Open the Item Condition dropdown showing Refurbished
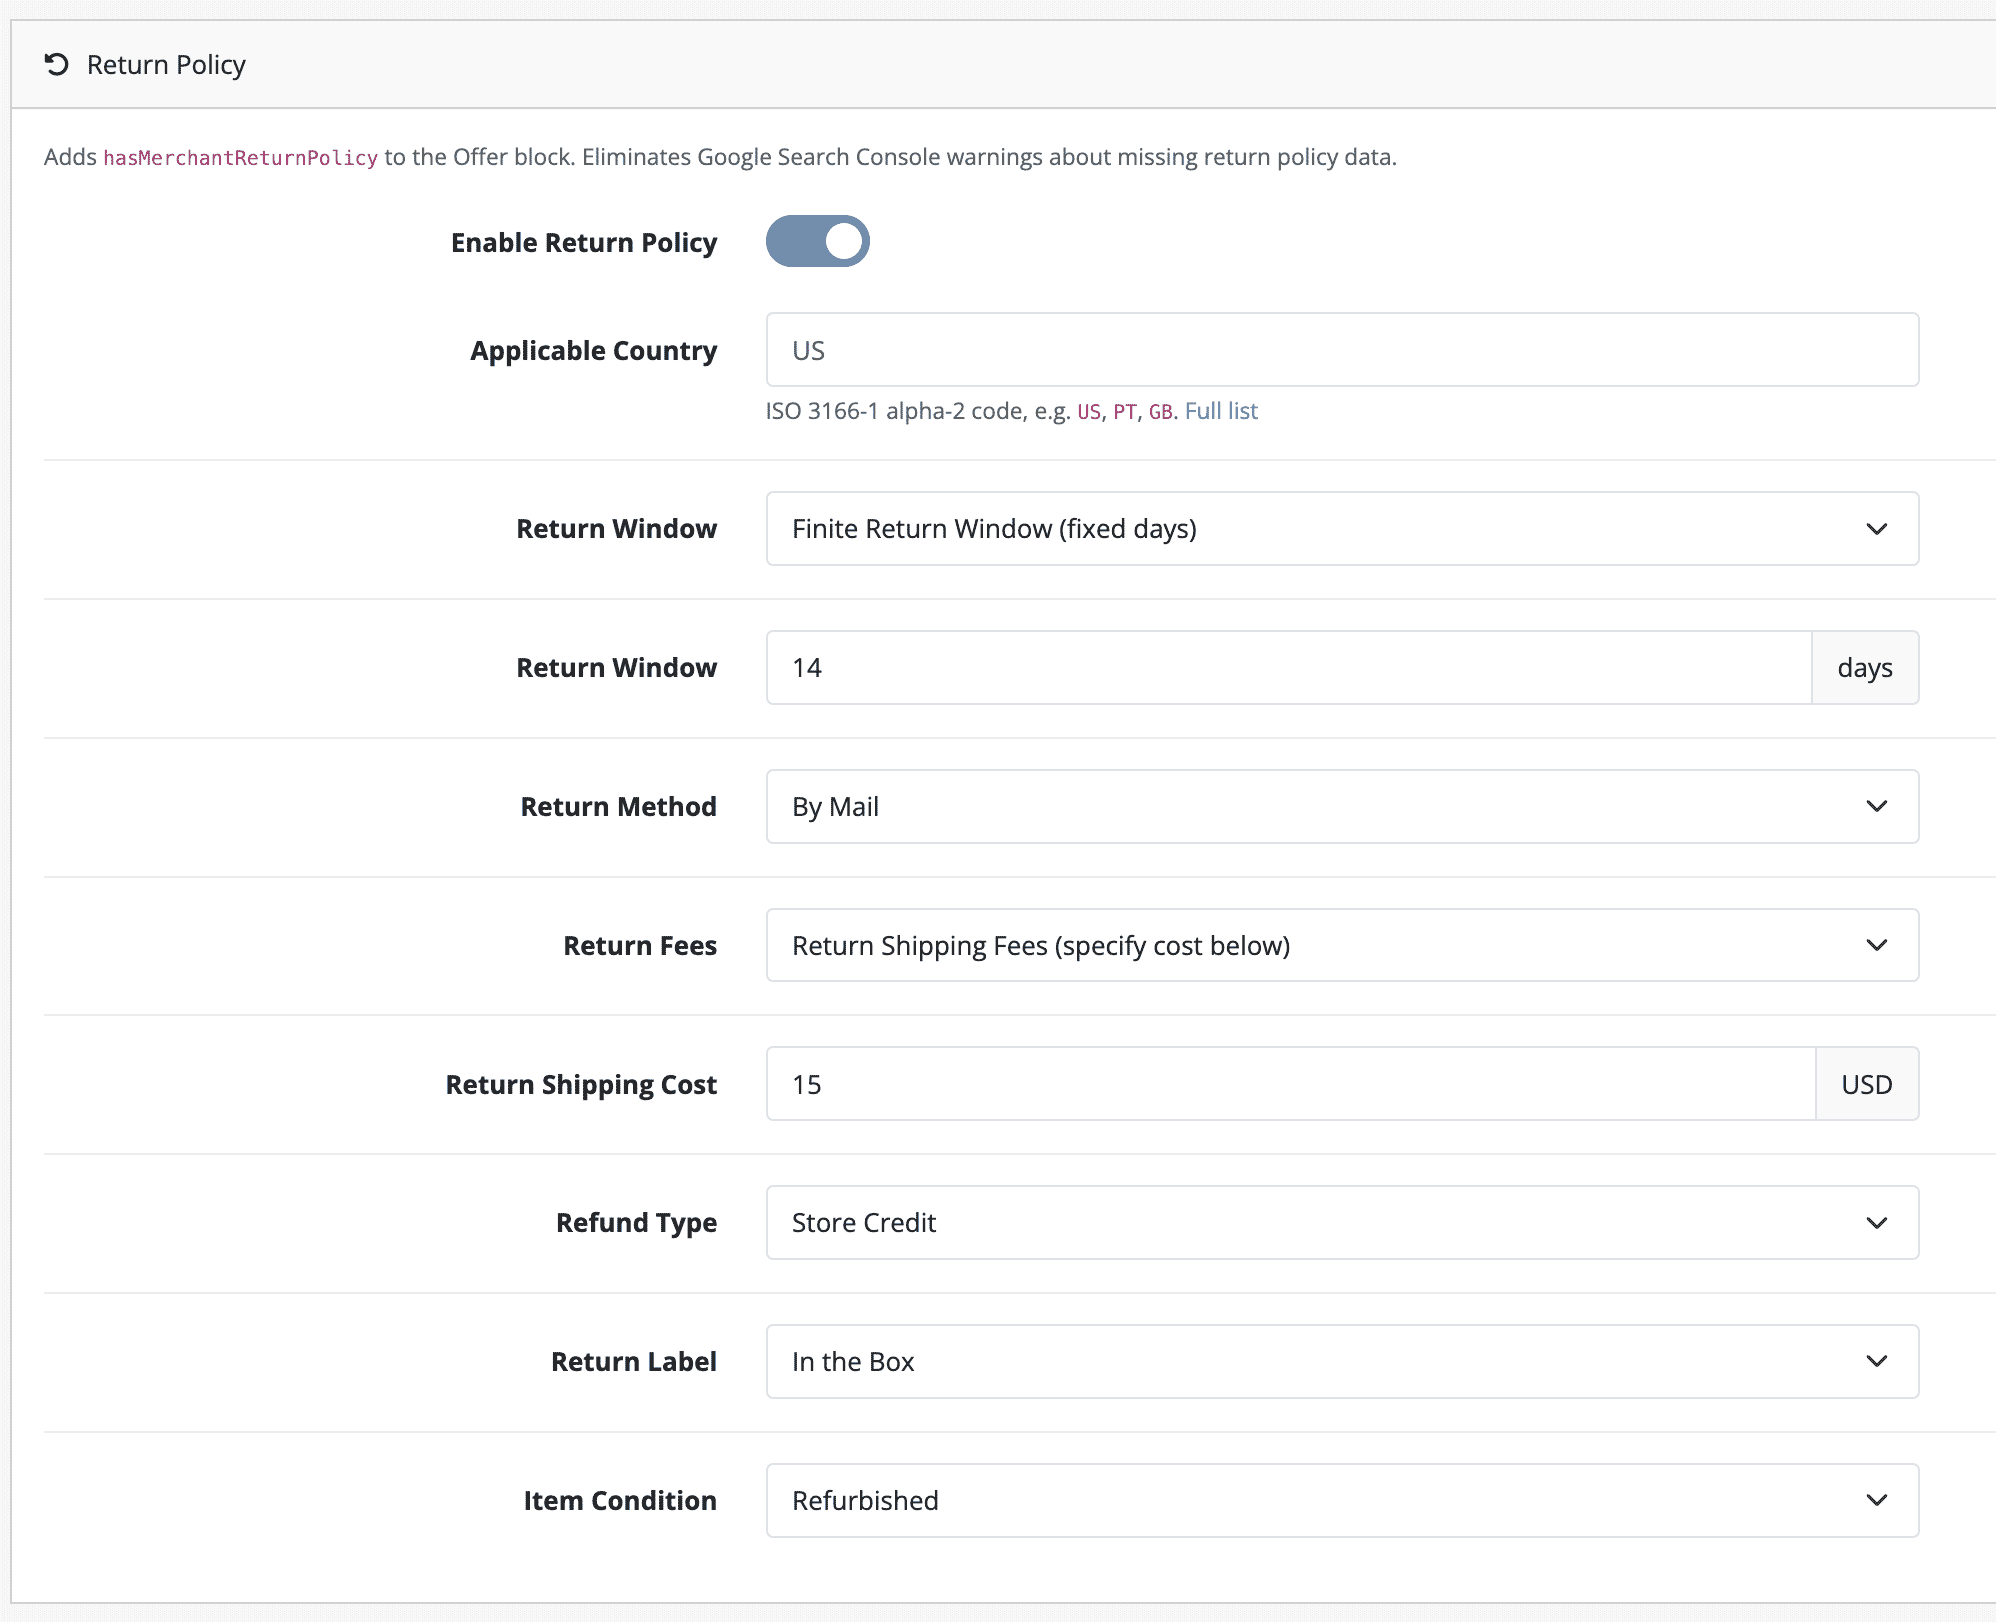 [x=1342, y=1500]
